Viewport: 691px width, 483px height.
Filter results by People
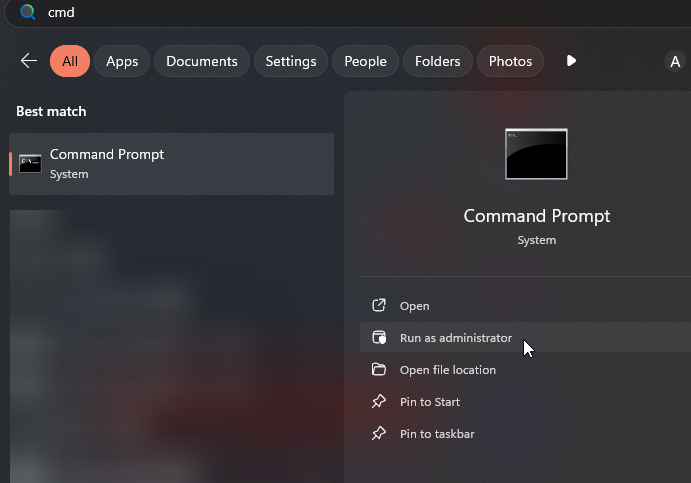click(365, 61)
